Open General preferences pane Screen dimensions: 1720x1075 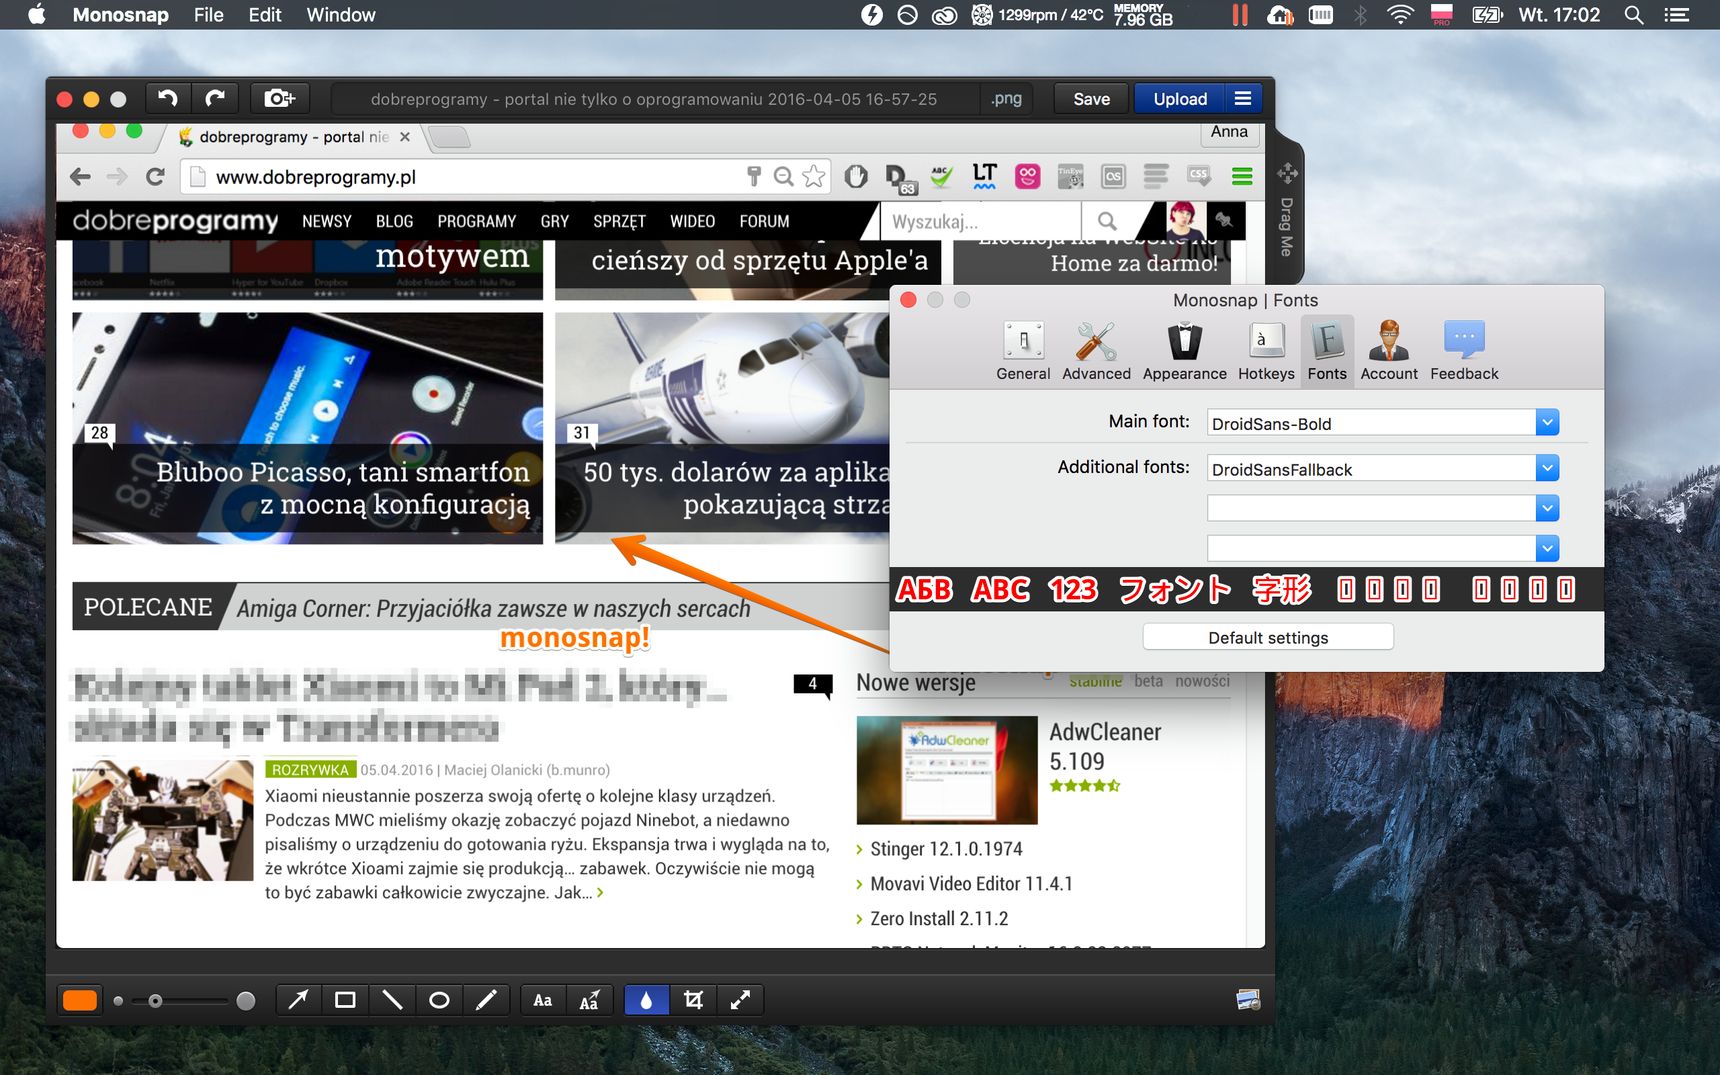[x=1023, y=351]
